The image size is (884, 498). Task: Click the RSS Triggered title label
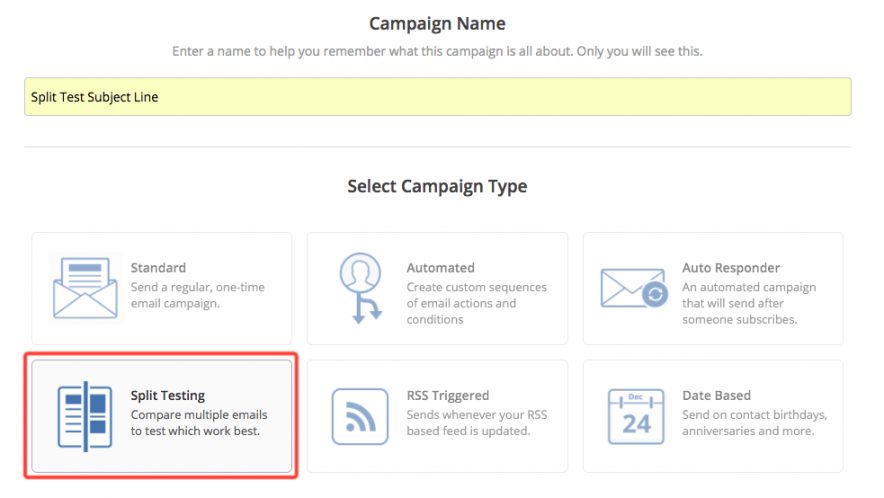(447, 396)
